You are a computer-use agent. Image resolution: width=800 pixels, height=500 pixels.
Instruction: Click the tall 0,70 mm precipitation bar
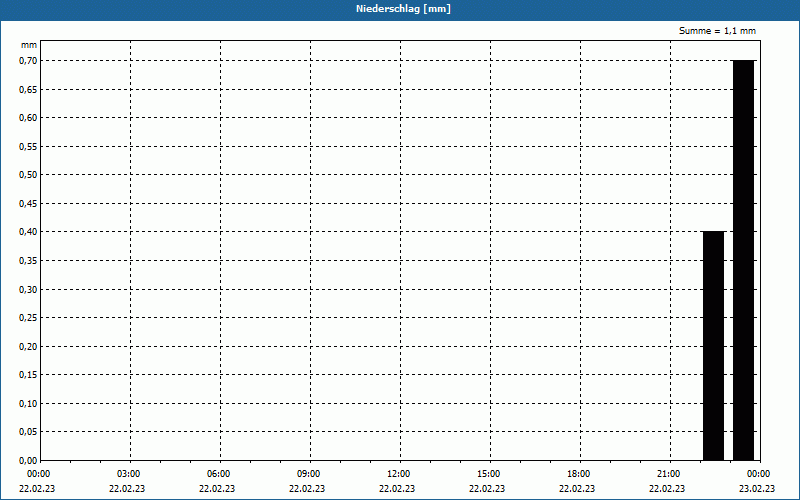coord(743,260)
